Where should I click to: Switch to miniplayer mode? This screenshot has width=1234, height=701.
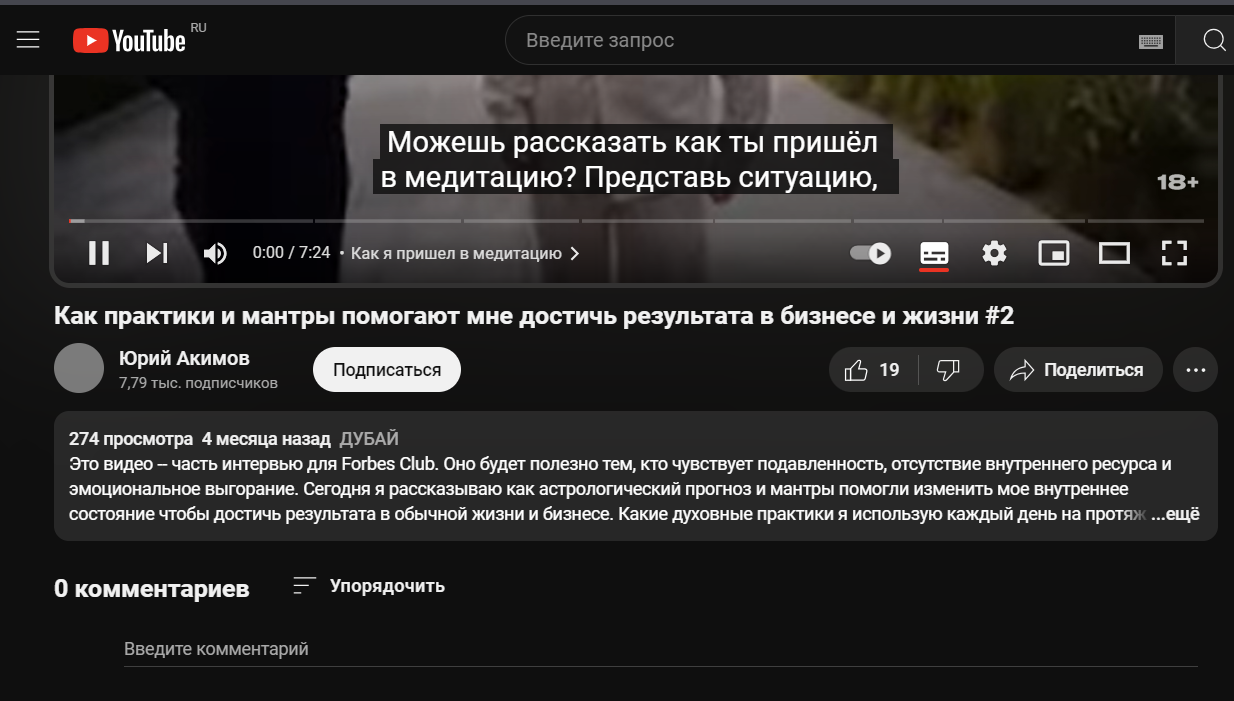(1054, 253)
